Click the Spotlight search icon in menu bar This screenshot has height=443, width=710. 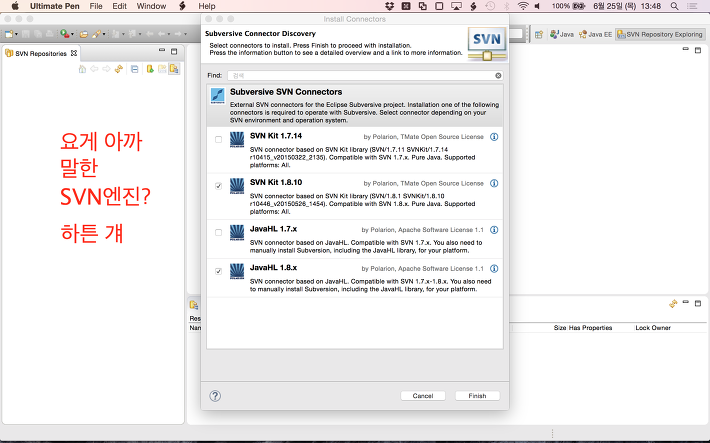(x=674, y=6)
